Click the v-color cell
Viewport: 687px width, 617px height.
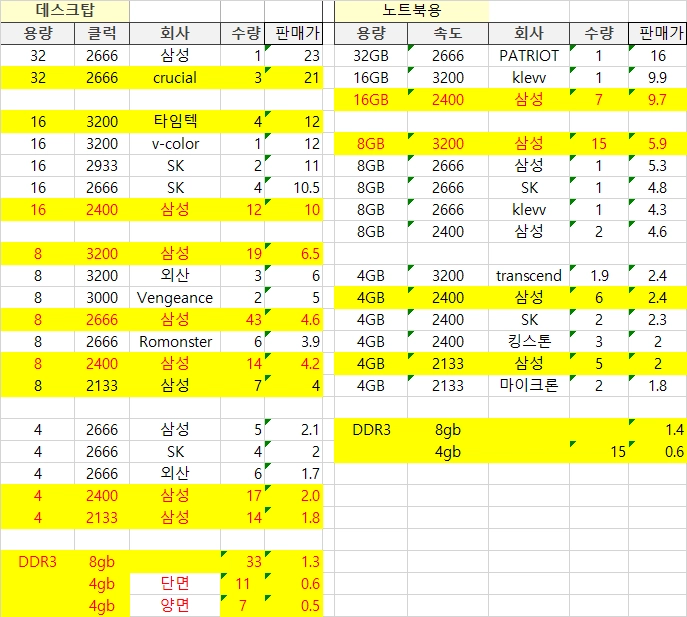(175, 144)
